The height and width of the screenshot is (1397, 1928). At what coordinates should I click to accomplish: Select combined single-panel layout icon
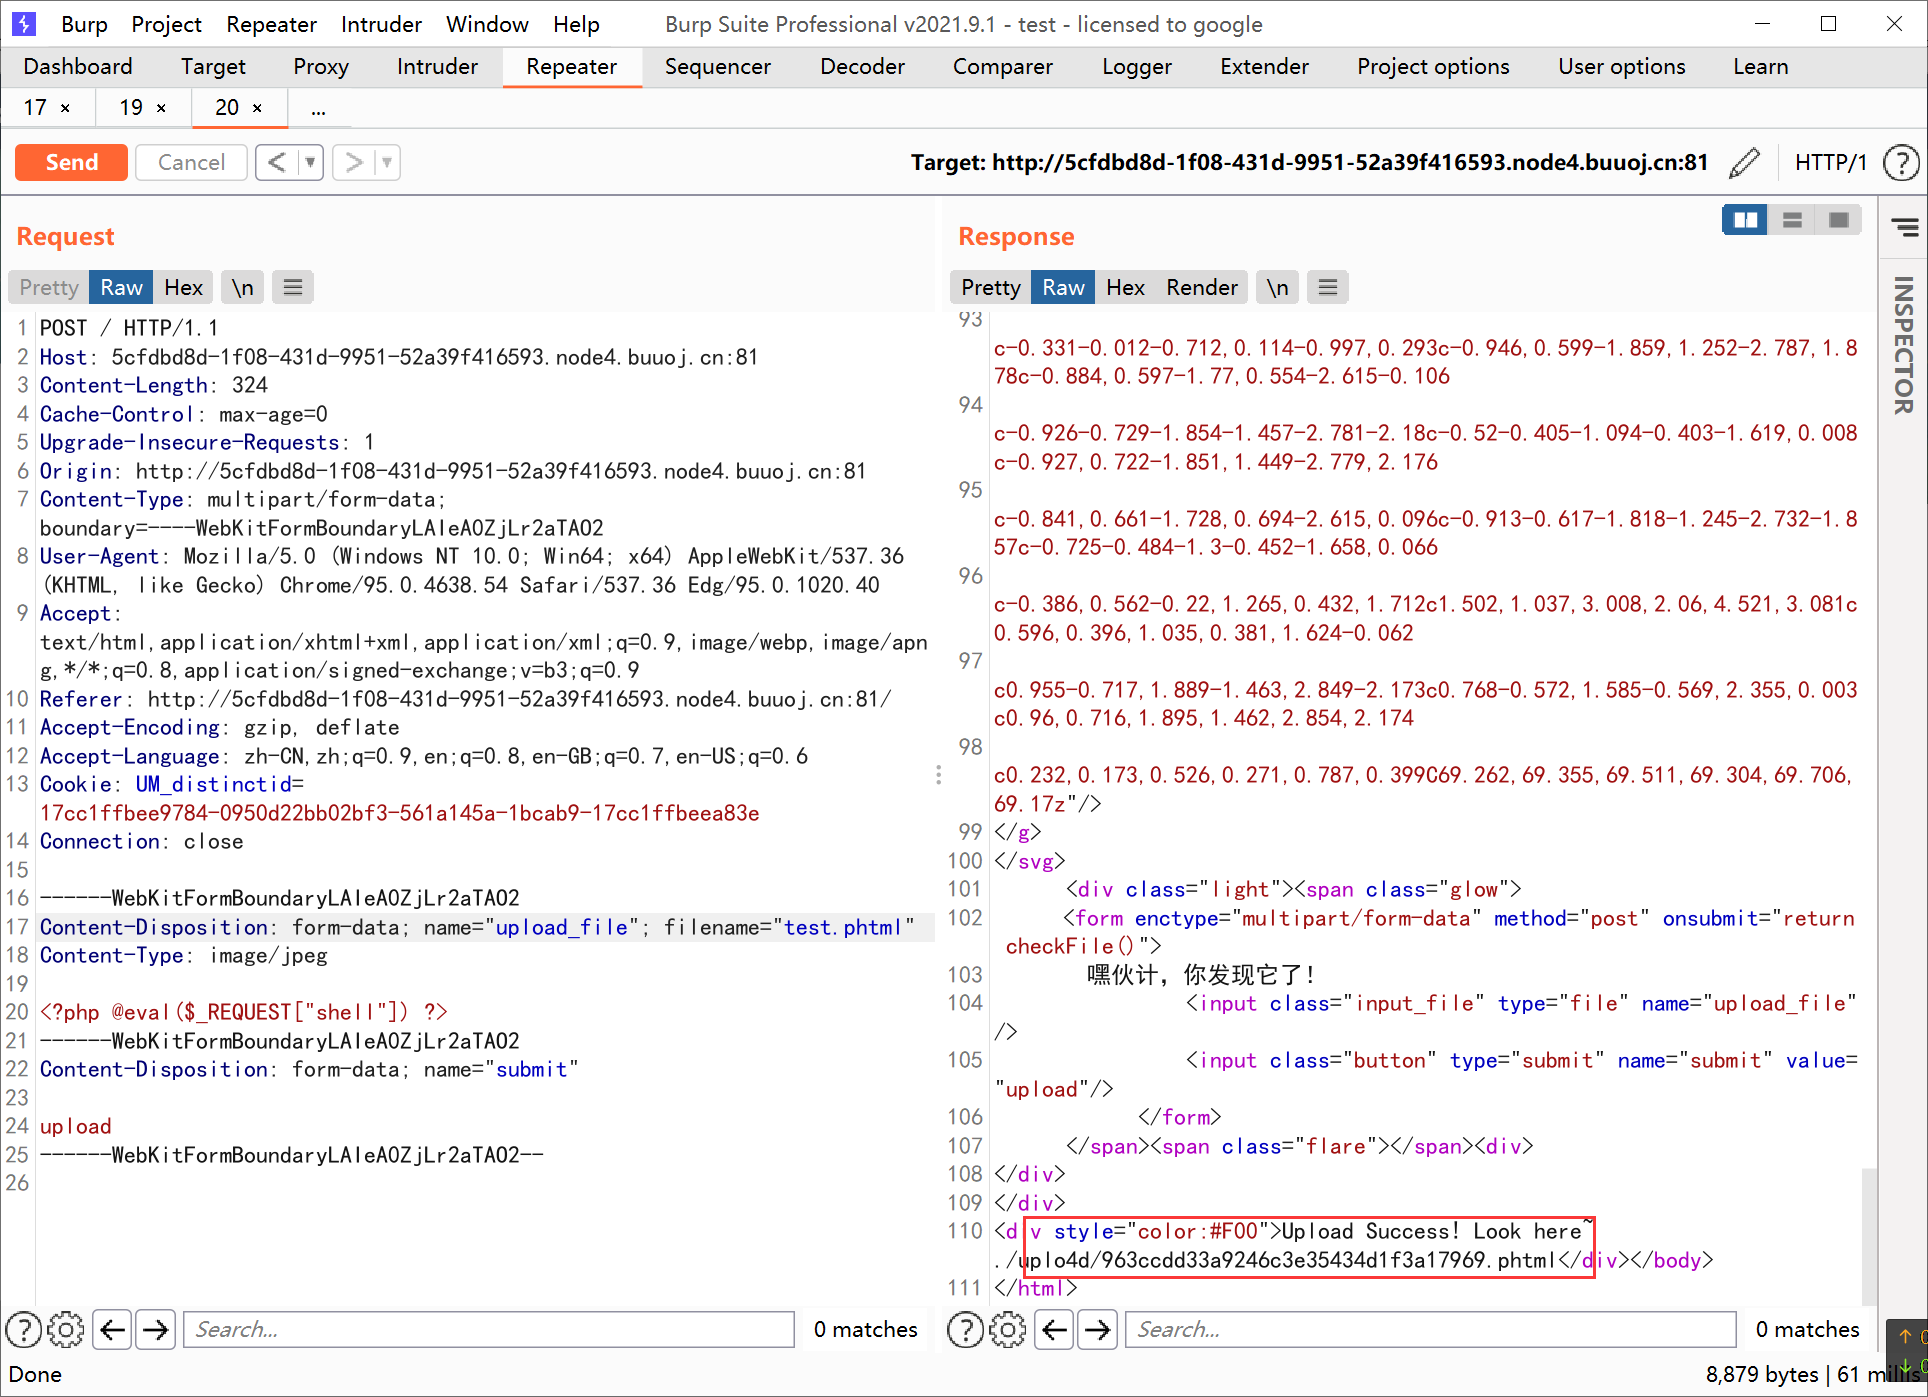(x=1838, y=220)
